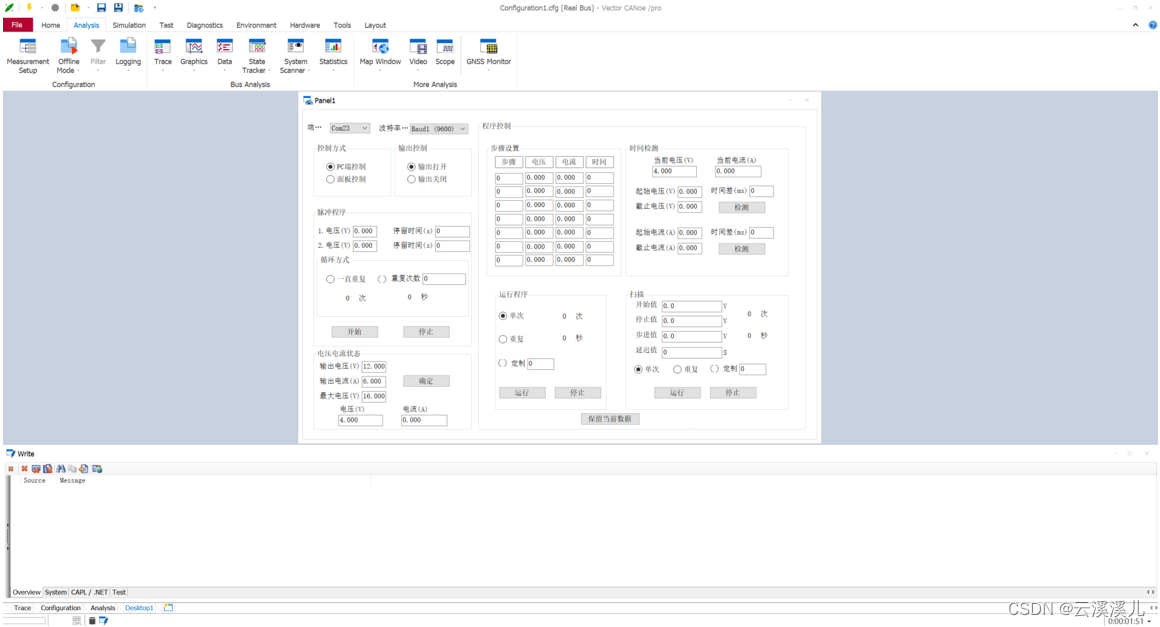Choose the 重复次数 radio option

(382, 279)
